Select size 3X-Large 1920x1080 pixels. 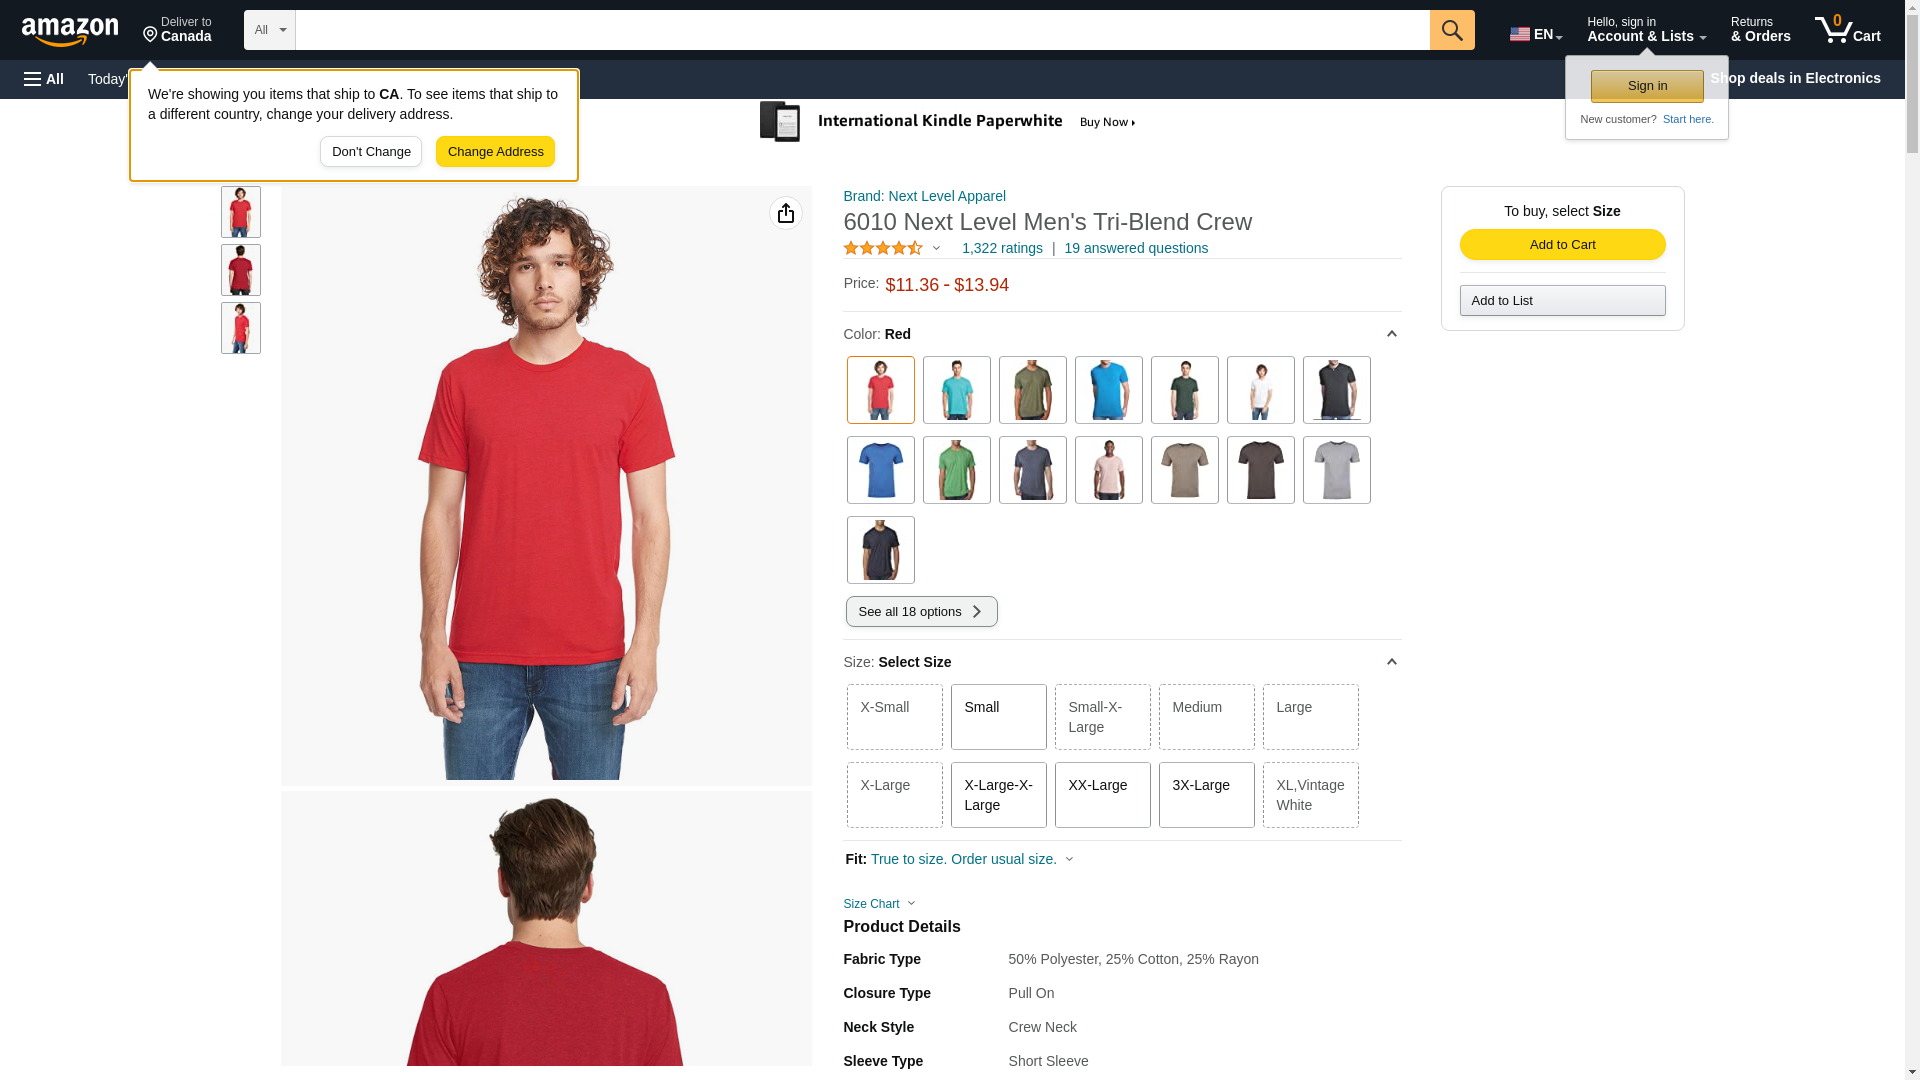click(x=1206, y=795)
